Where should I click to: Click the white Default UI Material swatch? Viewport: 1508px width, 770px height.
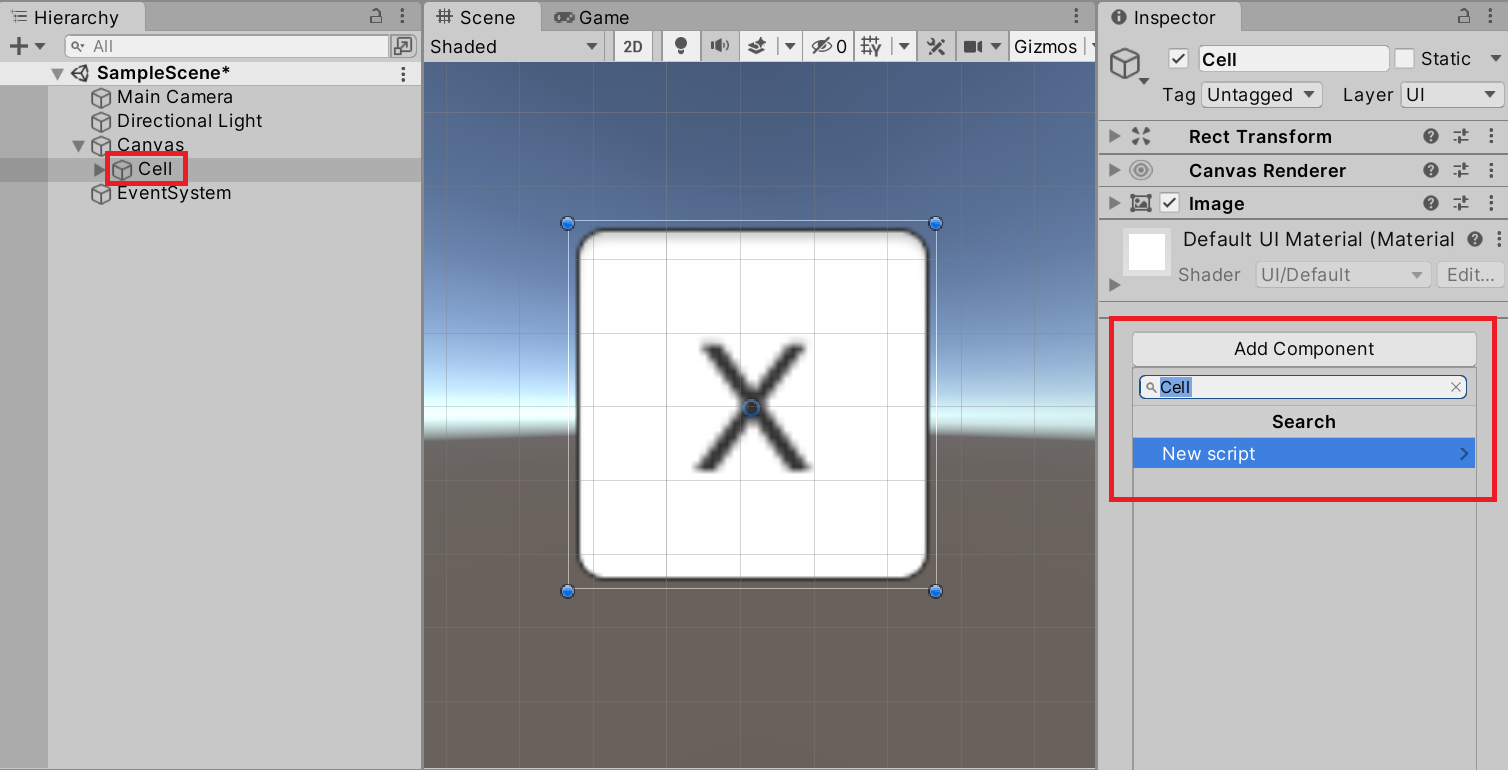pos(1147,252)
